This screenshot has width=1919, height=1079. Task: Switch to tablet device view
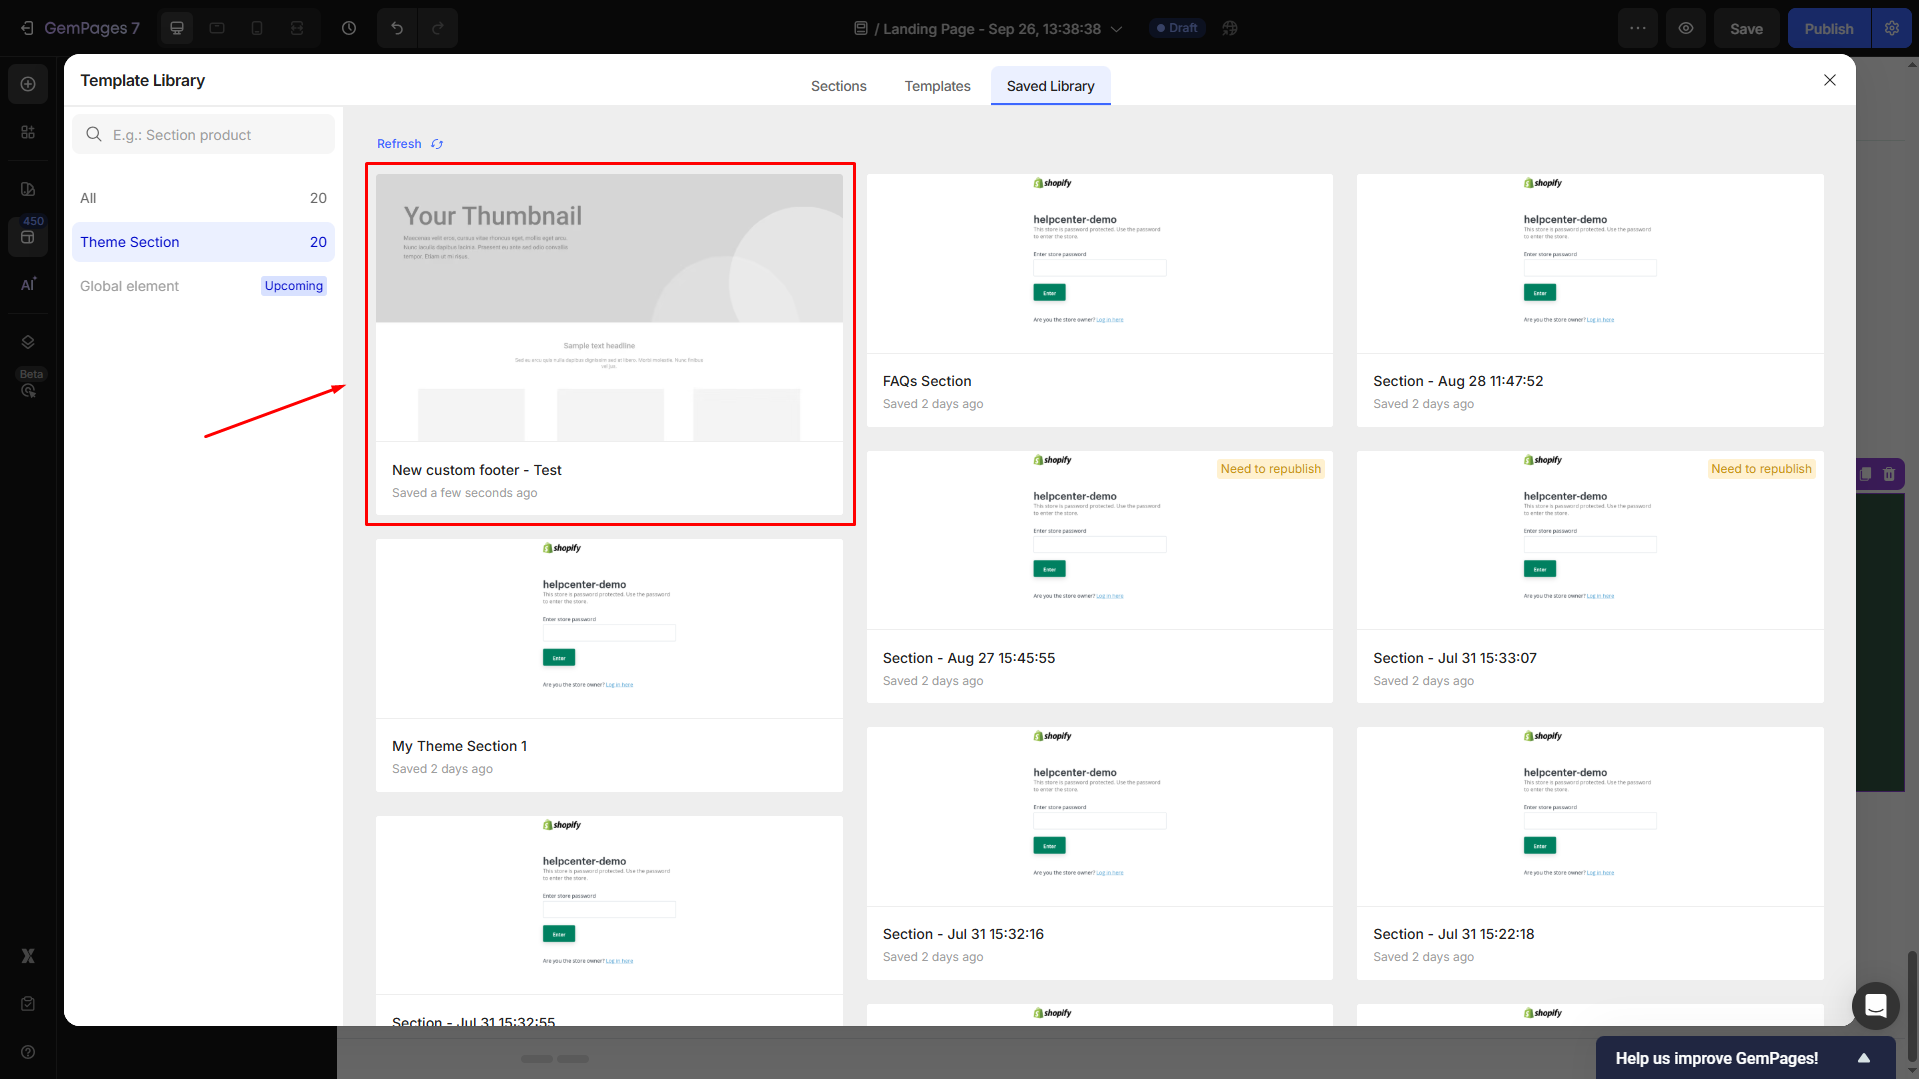point(217,28)
